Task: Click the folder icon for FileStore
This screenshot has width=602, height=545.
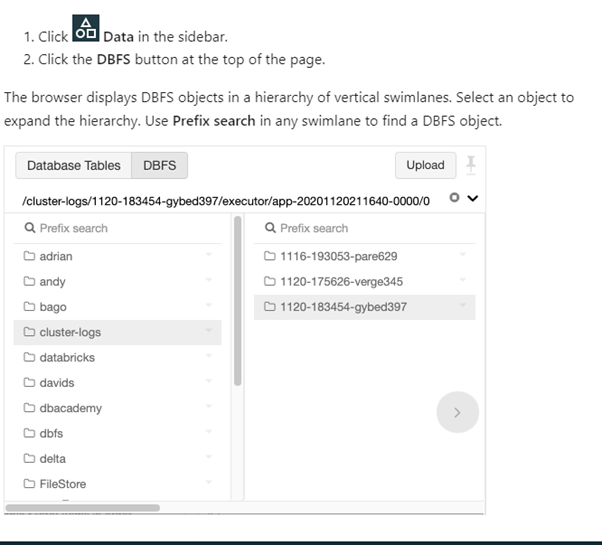Action: pyautogui.click(x=29, y=484)
